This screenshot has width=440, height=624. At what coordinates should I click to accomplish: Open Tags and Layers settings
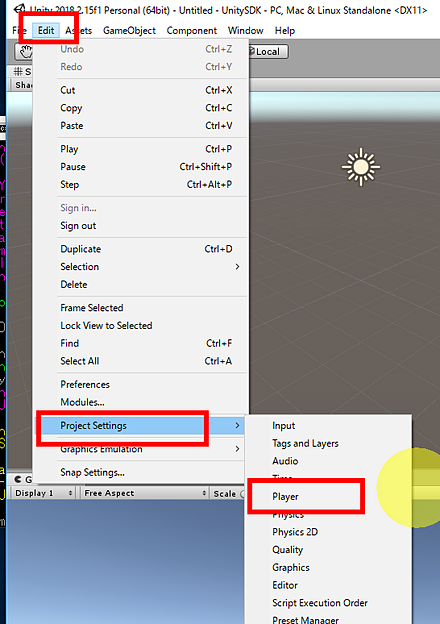[x=329, y=443]
